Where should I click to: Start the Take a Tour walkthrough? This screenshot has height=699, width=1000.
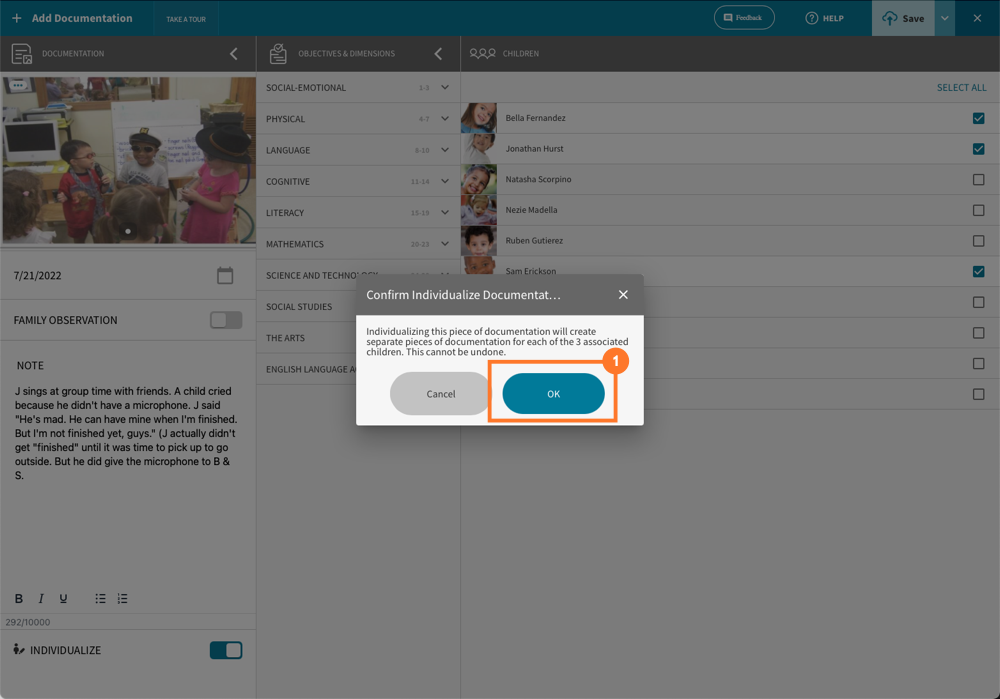(185, 17)
